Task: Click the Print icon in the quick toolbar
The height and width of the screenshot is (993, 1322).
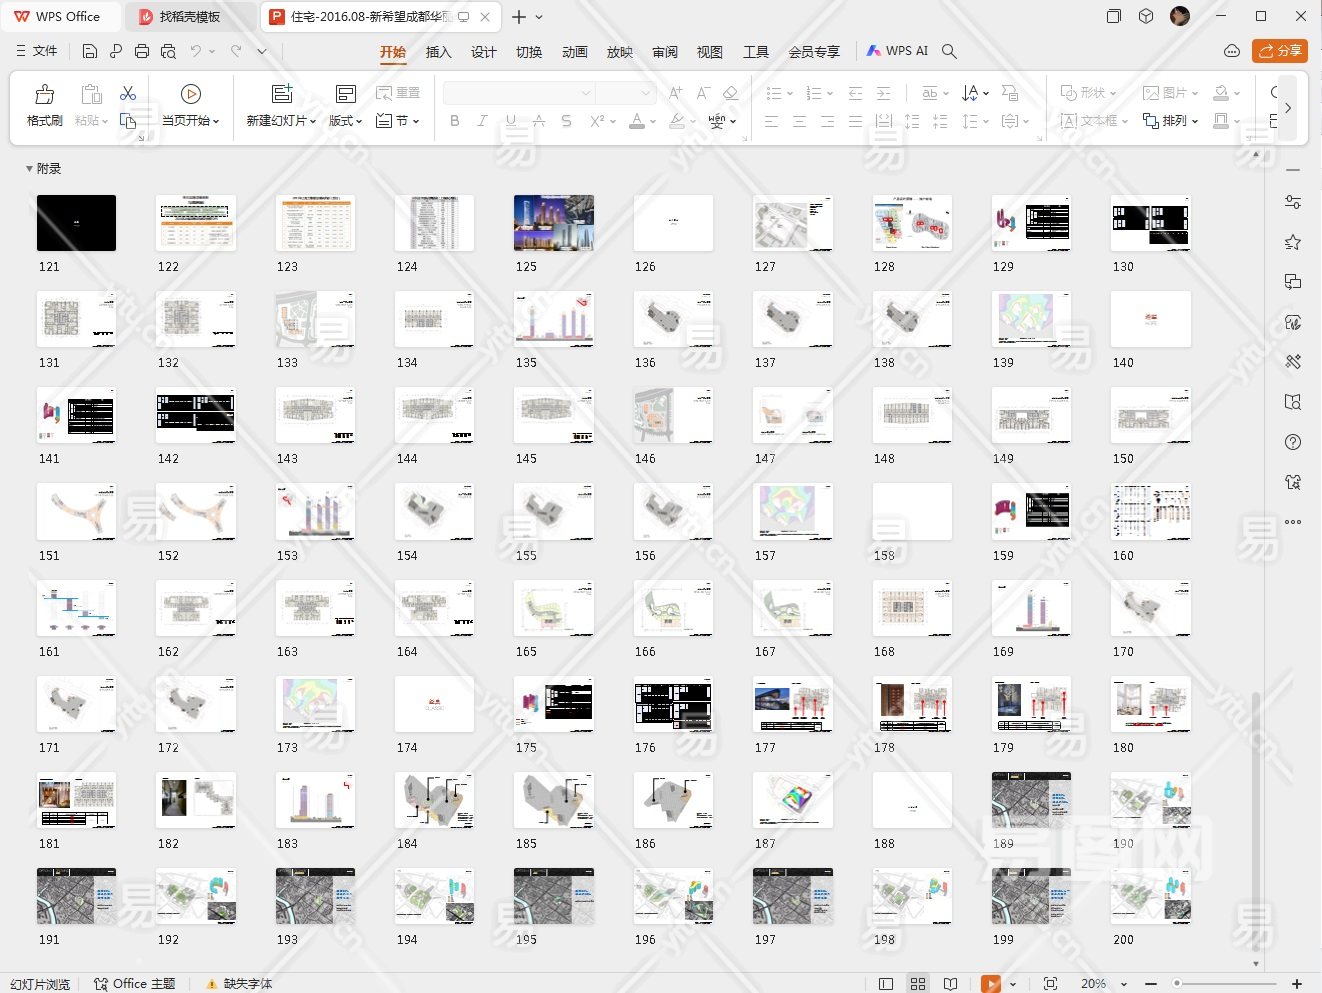Action: tap(142, 51)
